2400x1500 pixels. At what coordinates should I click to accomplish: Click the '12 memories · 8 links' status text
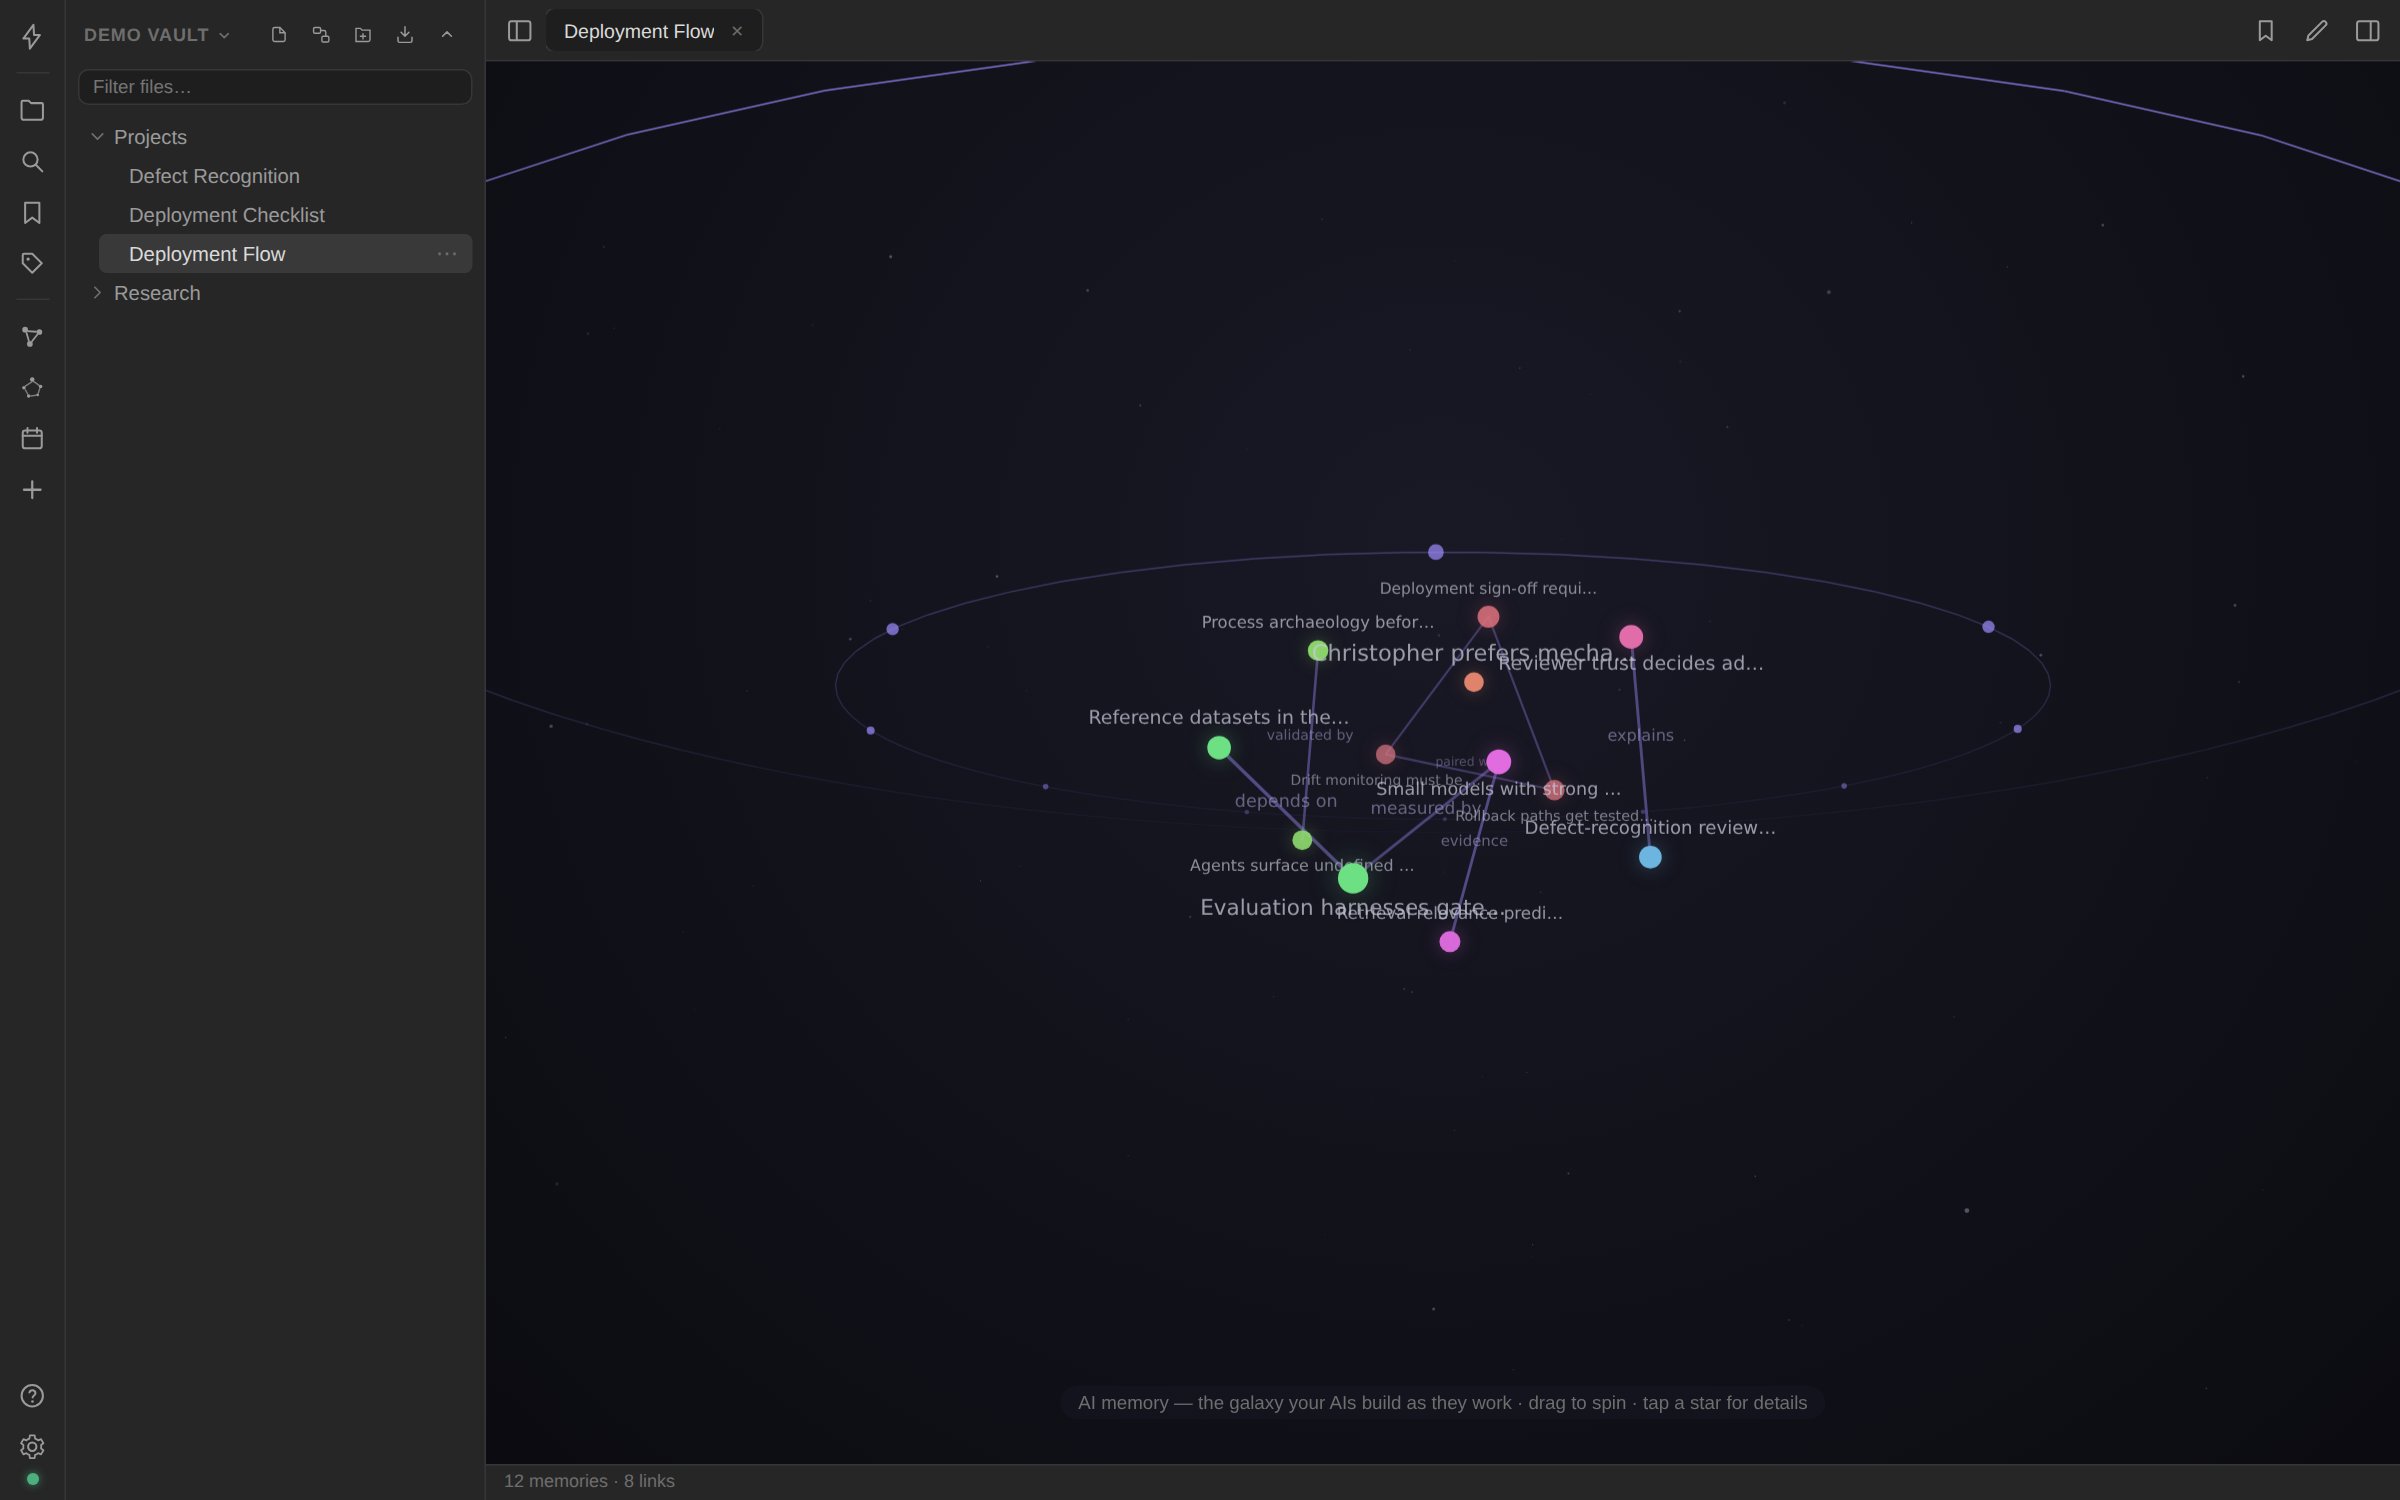click(x=589, y=1481)
